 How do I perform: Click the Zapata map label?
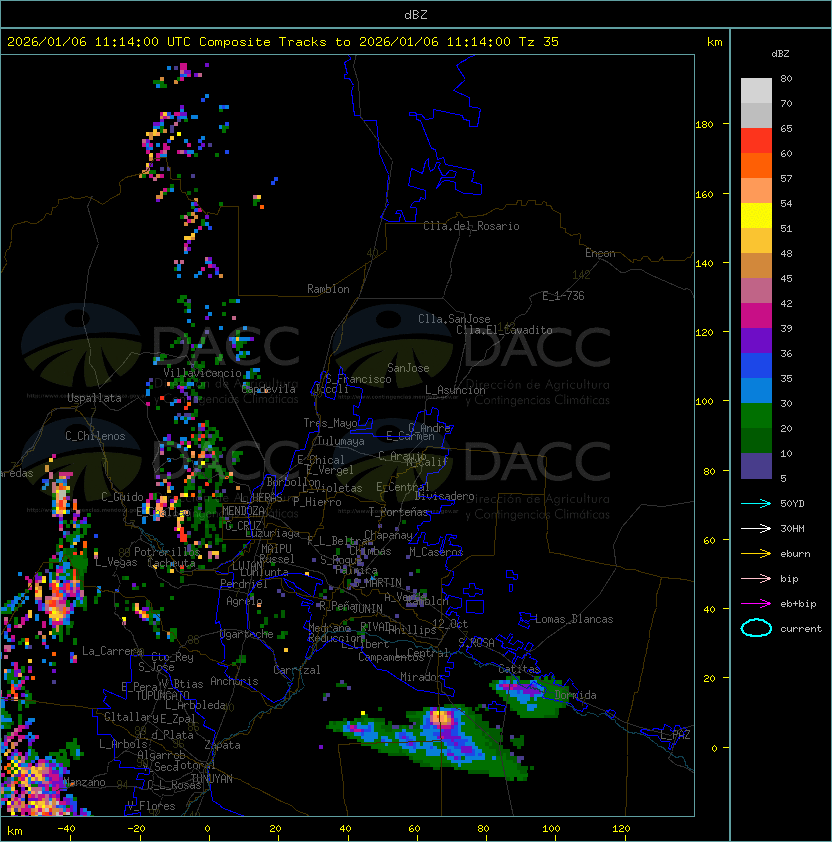[222, 745]
